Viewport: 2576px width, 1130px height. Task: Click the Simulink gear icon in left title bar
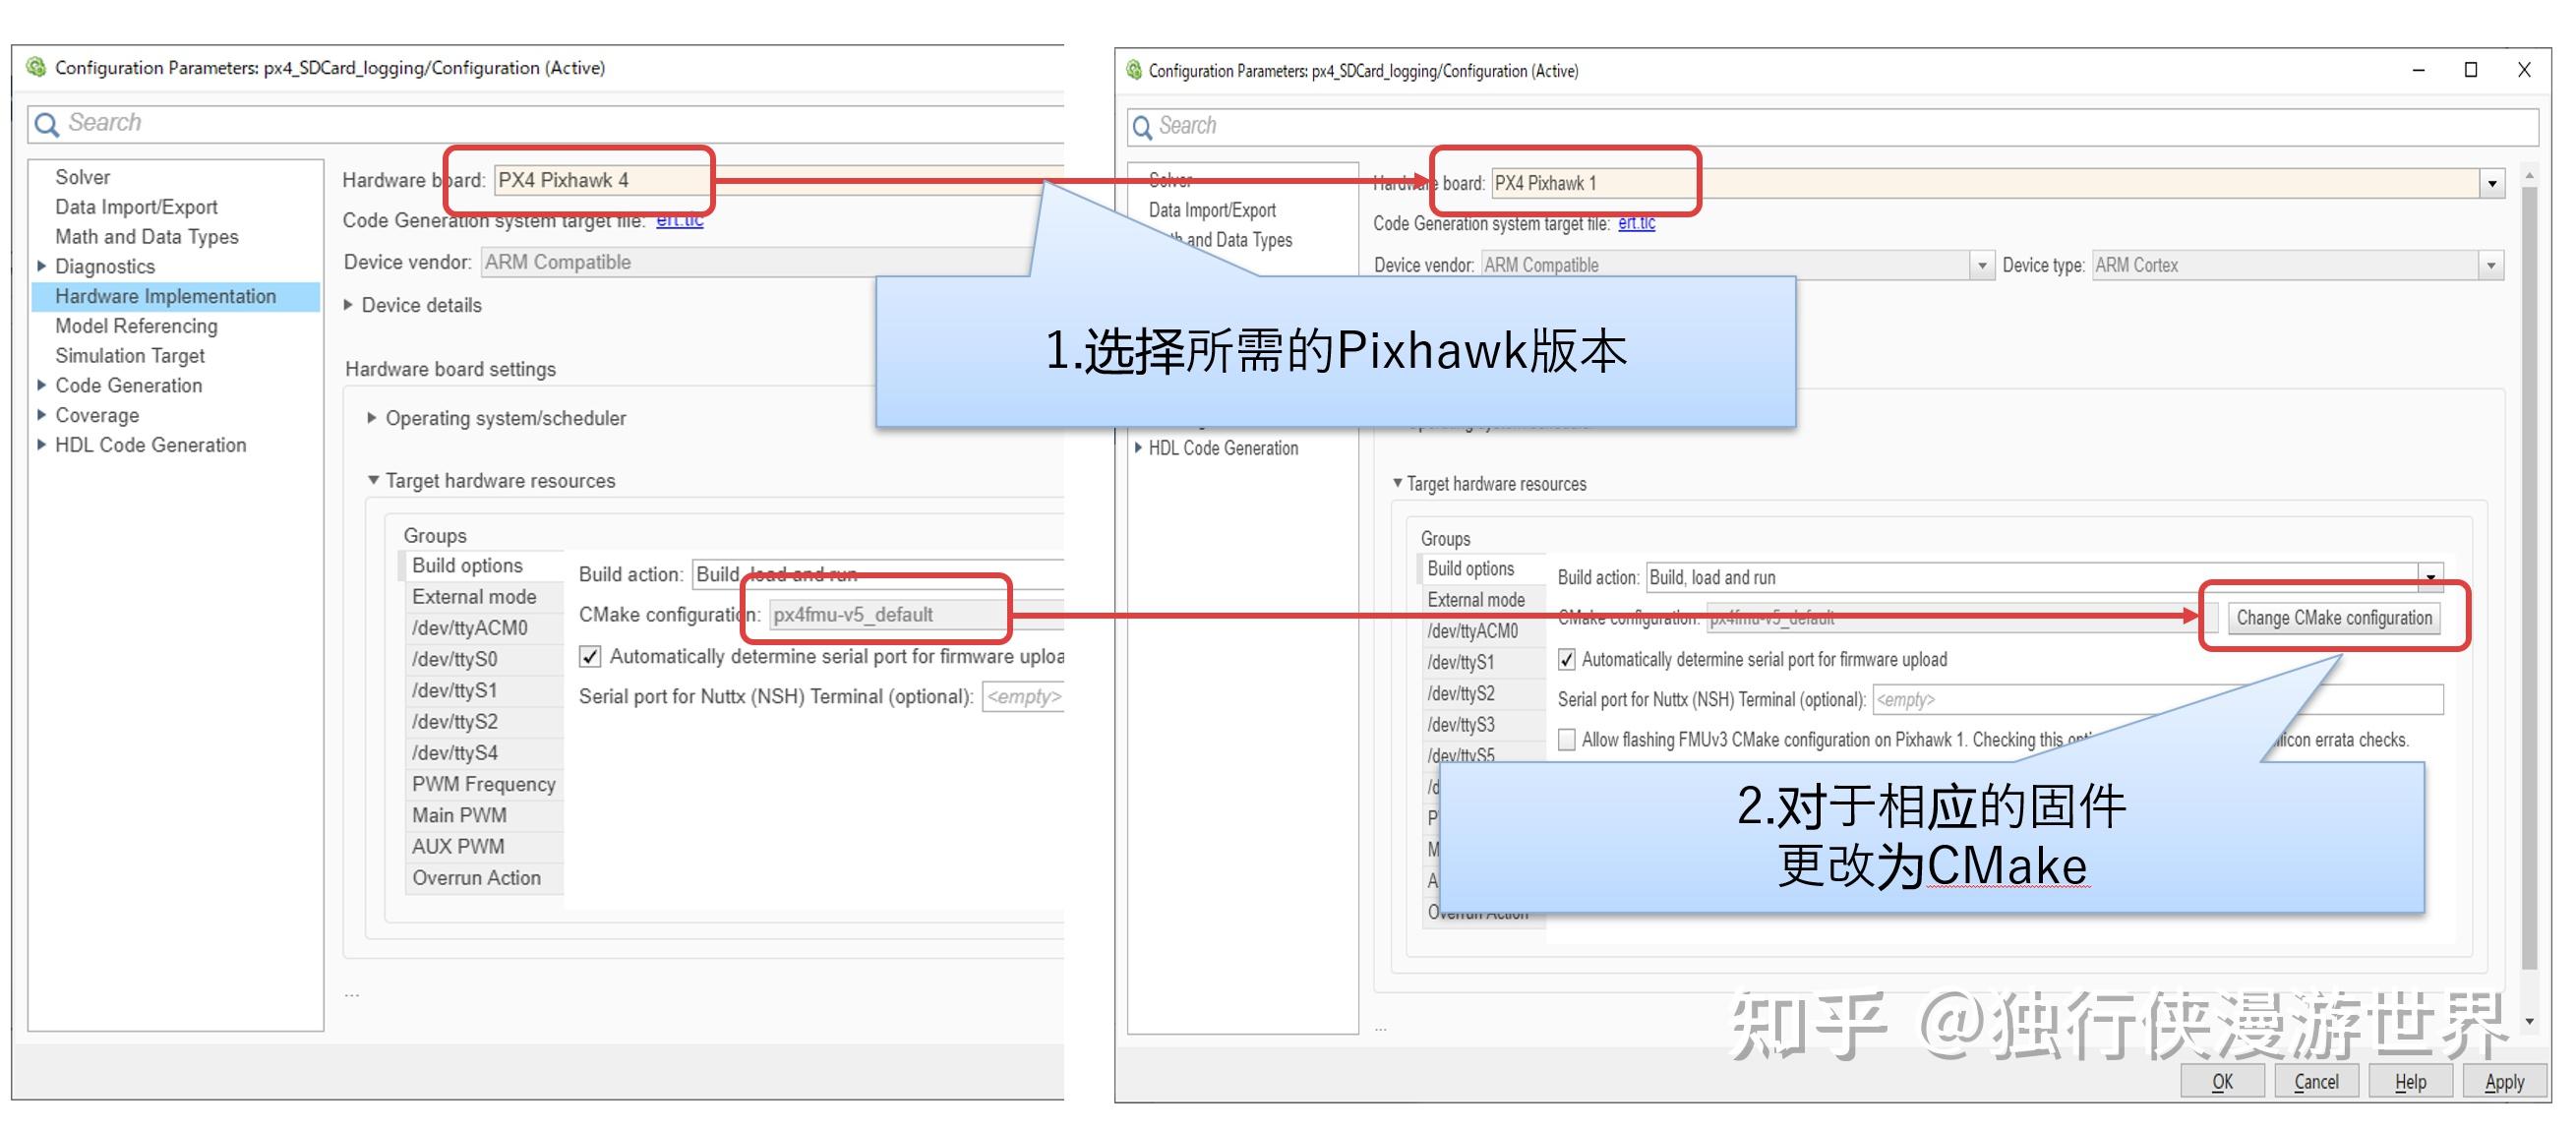tap(37, 67)
